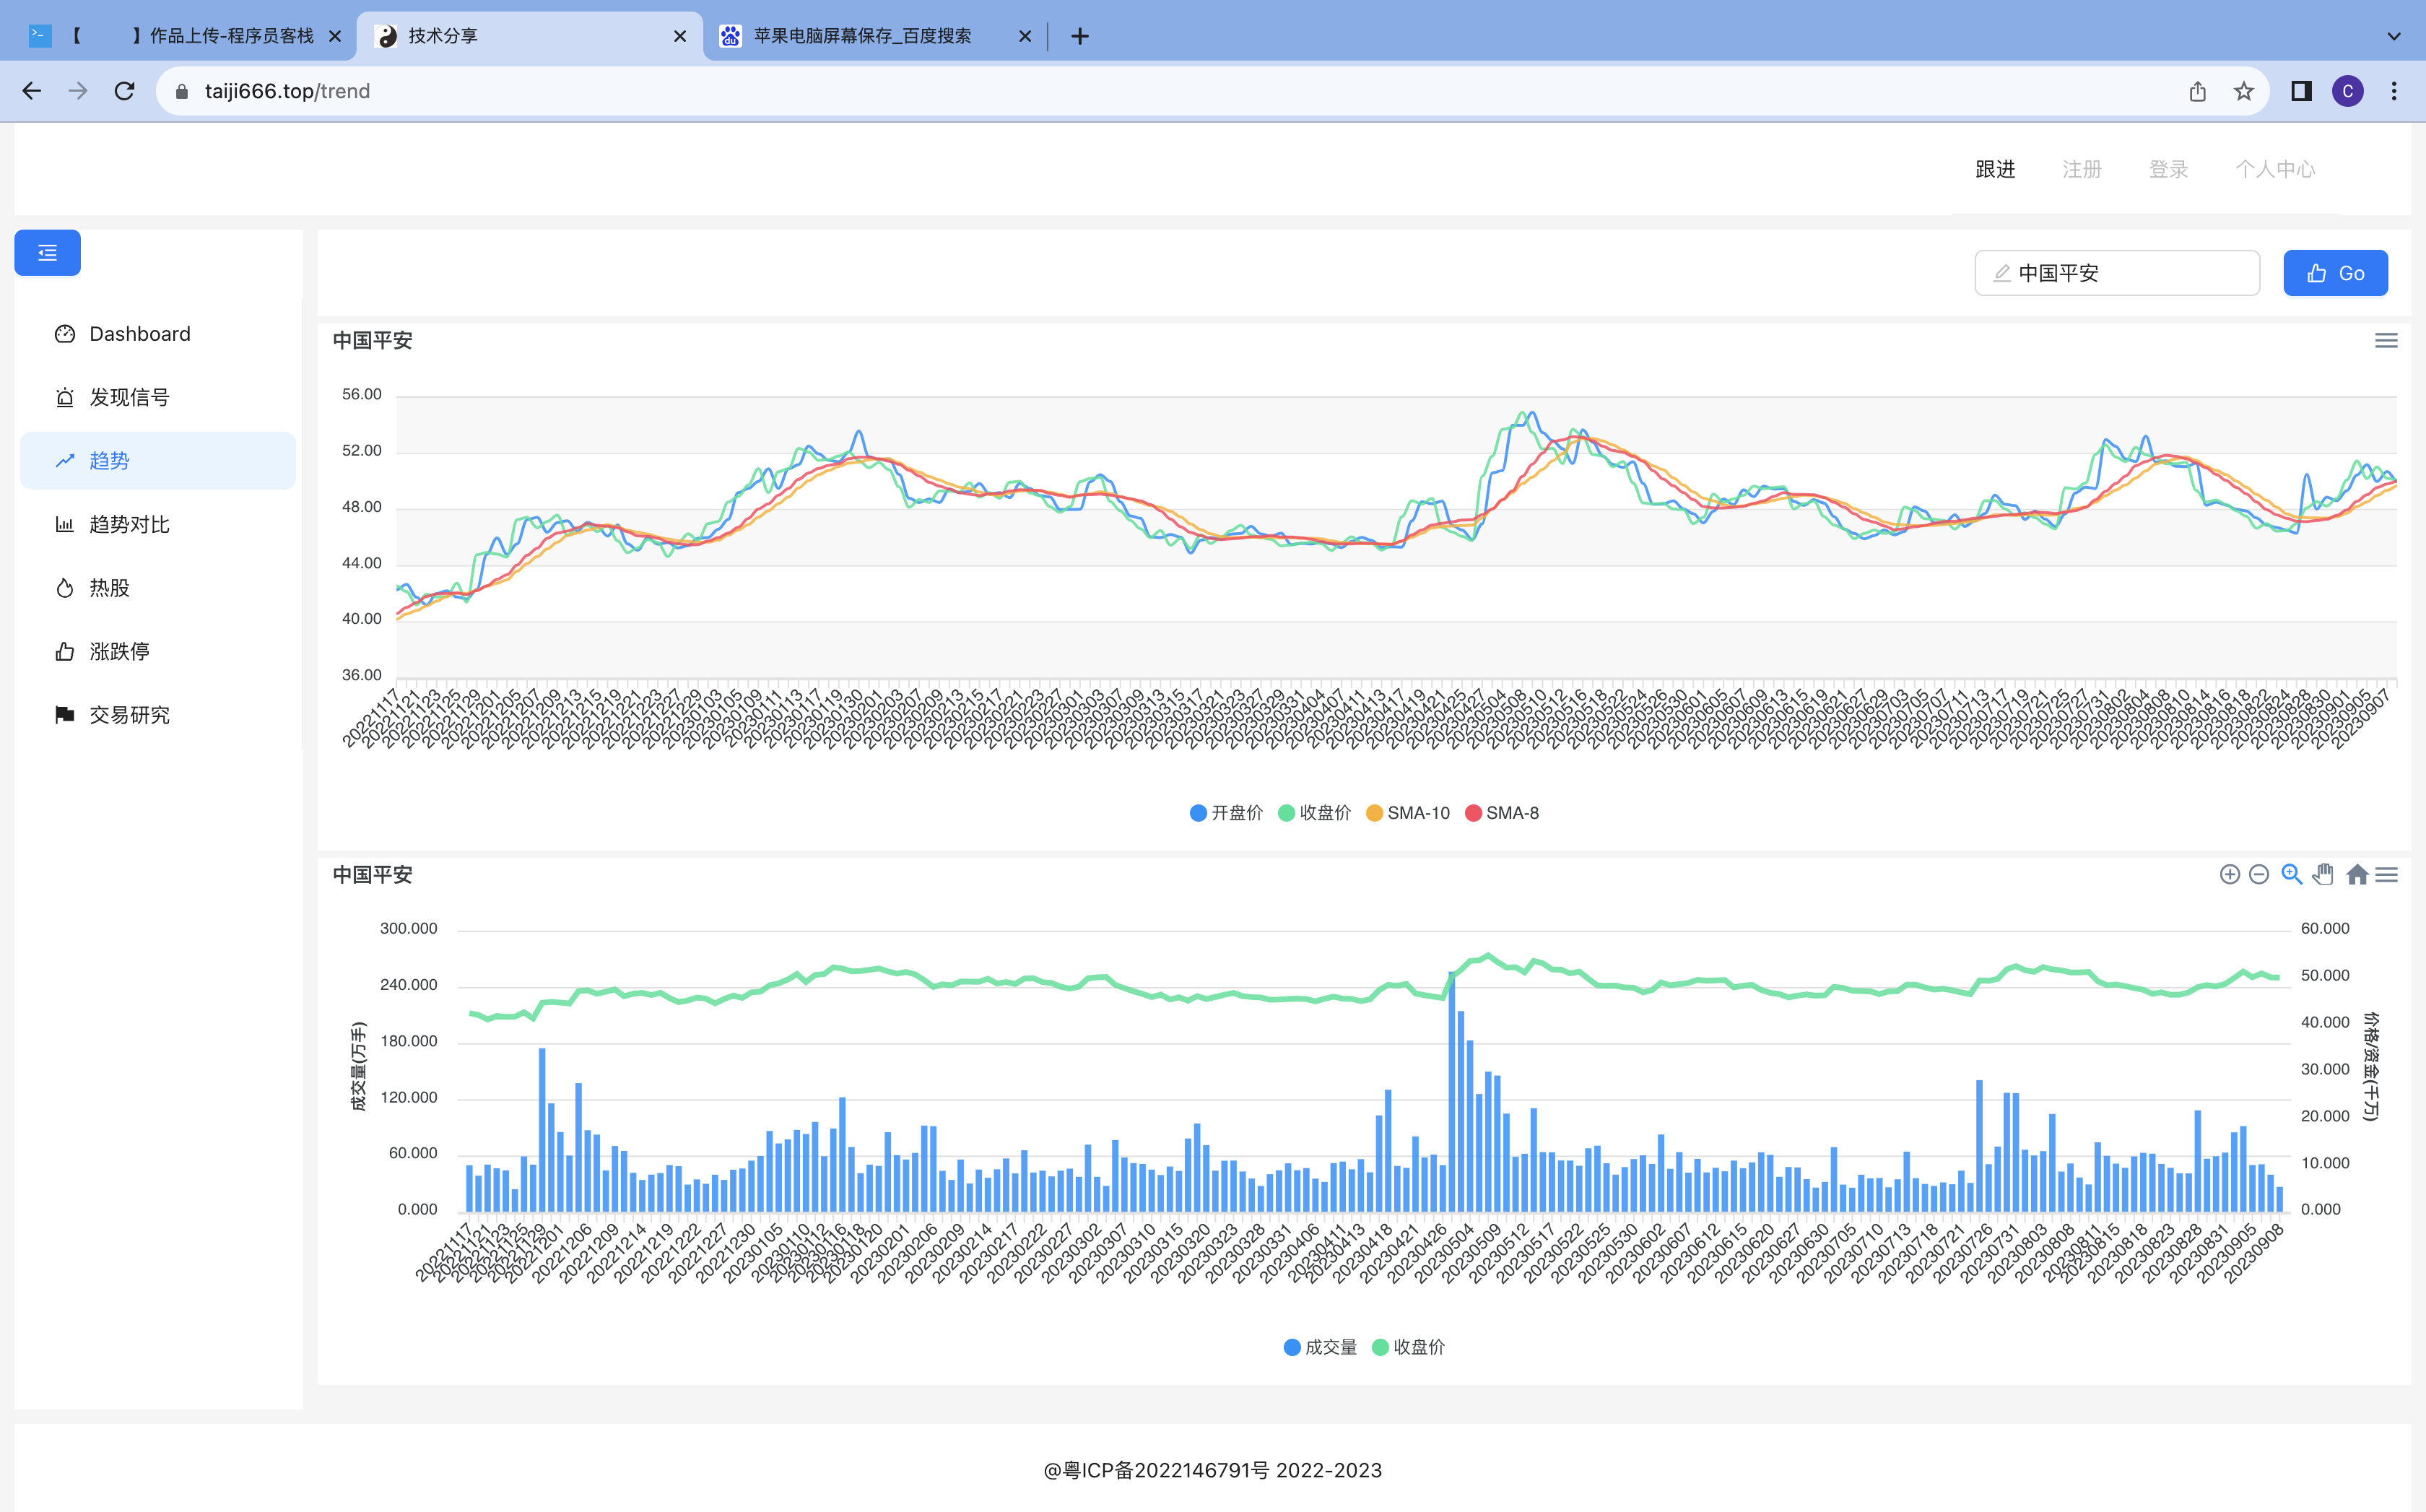The height and width of the screenshot is (1512, 2426).
Task: Toggle 成交量 series in volume legend
Action: tap(1320, 1347)
